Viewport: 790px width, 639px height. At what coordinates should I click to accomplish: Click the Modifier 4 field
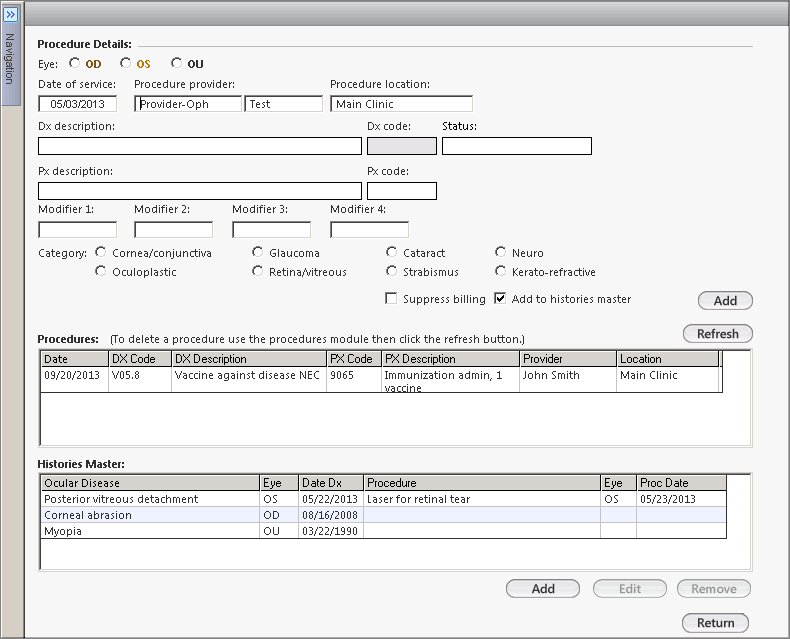369,230
